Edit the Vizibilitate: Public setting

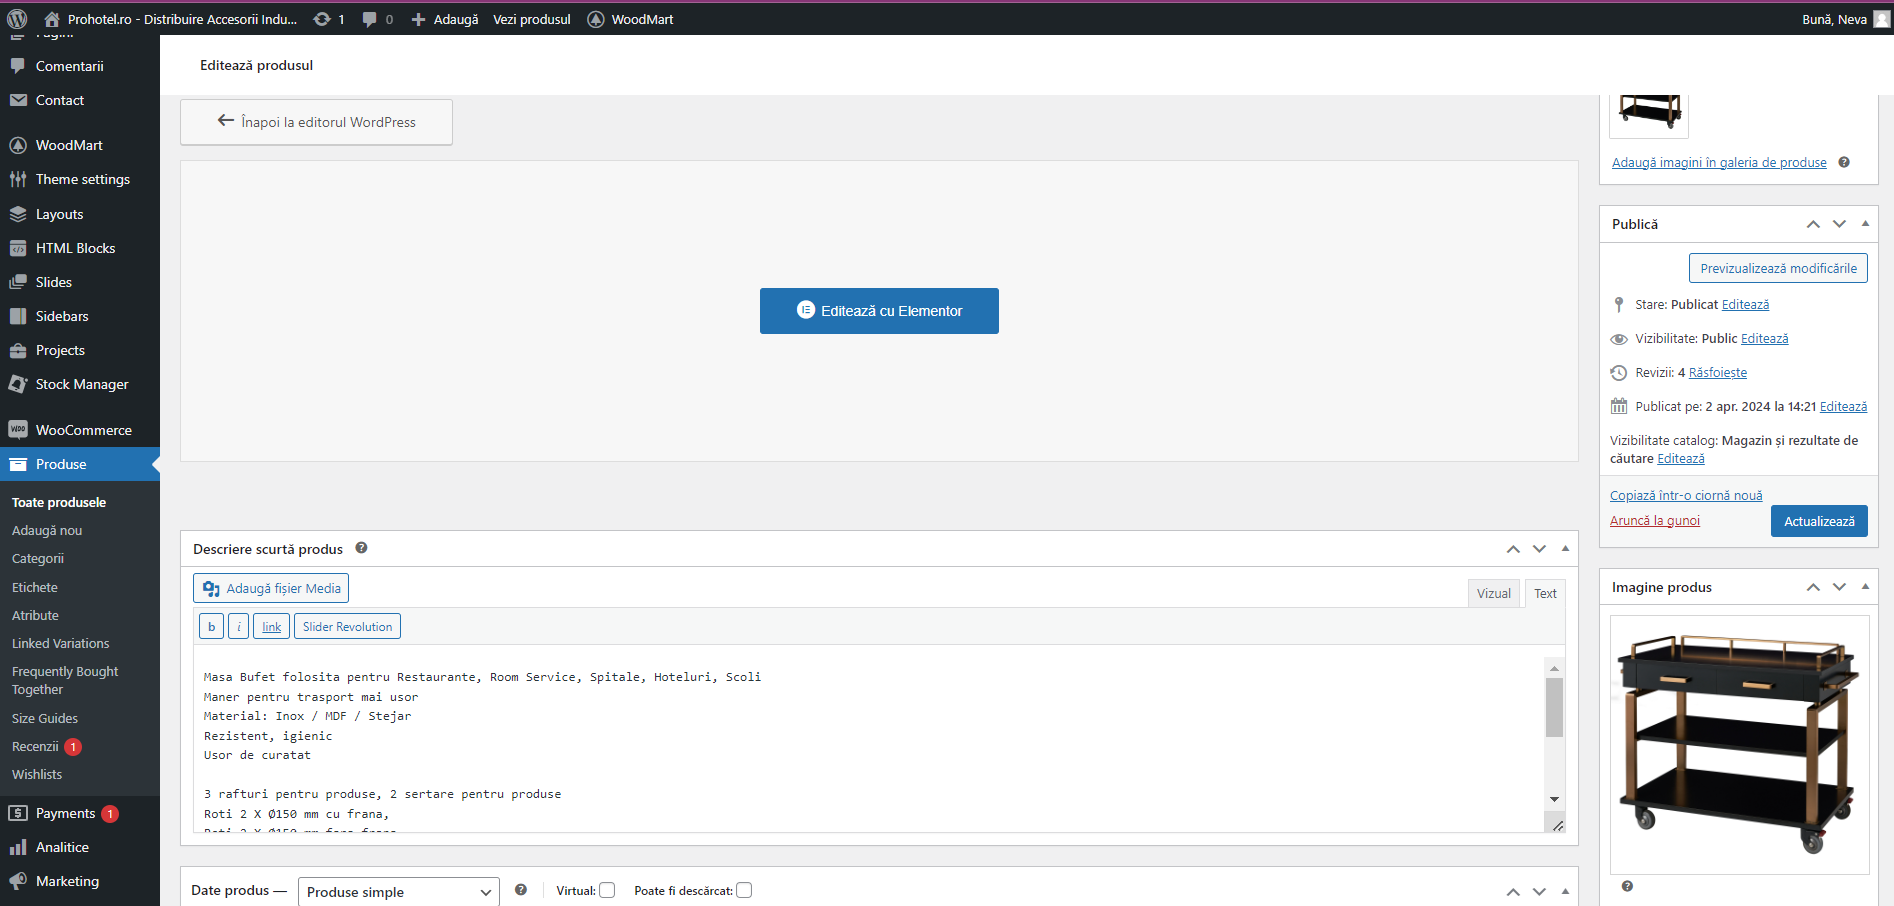point(1764,338)
